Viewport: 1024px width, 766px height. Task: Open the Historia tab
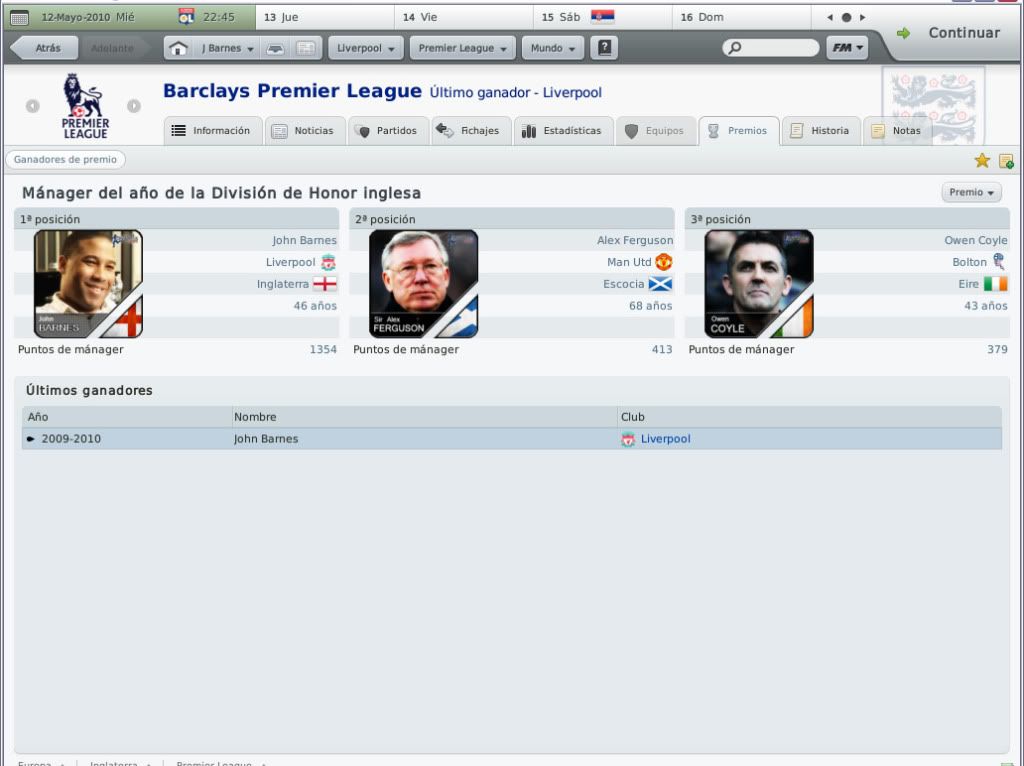(x=821, y=131)
